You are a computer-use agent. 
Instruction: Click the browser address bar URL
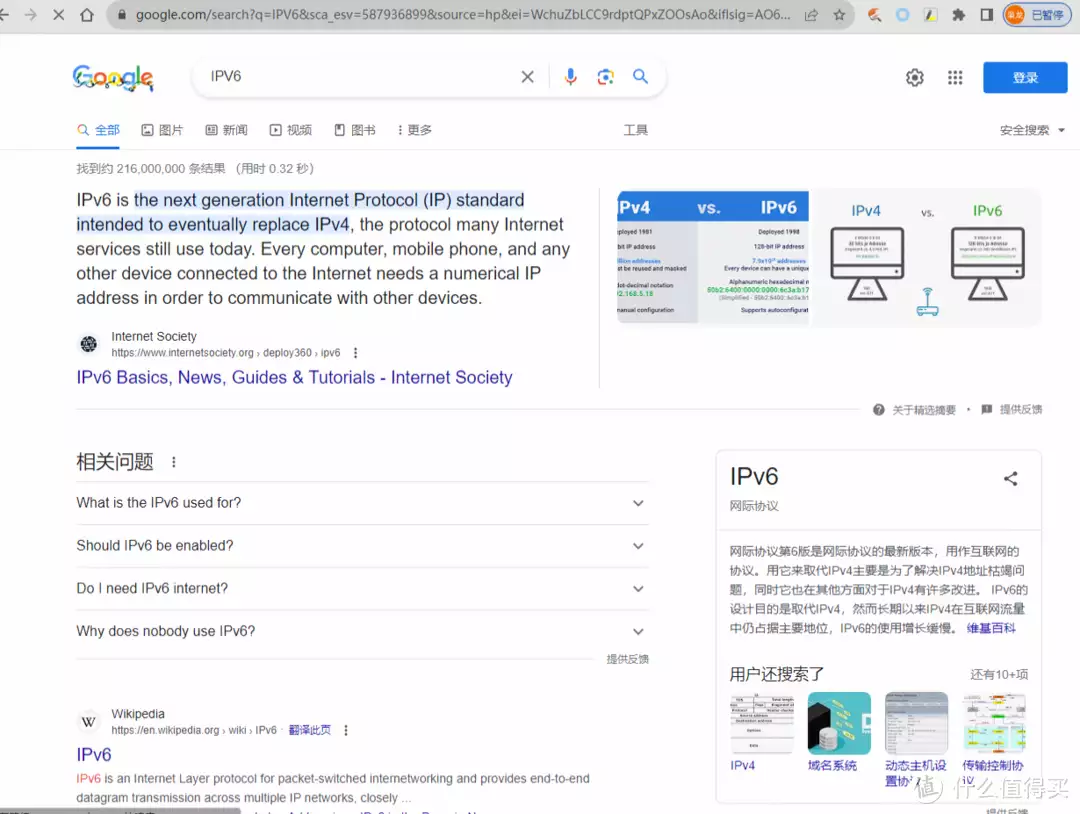463,14
